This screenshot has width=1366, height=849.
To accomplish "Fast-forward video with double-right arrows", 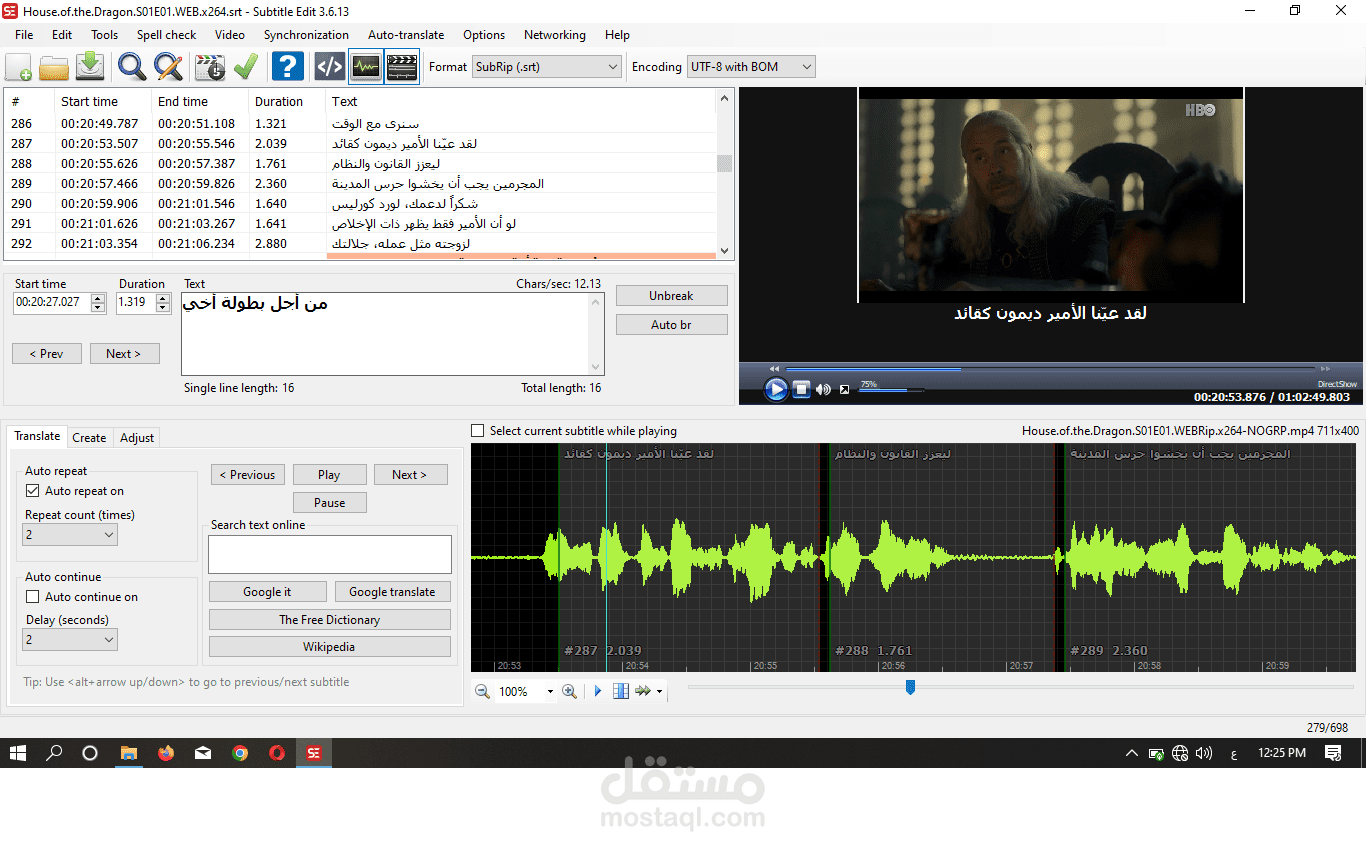I will pos(1326,369).
